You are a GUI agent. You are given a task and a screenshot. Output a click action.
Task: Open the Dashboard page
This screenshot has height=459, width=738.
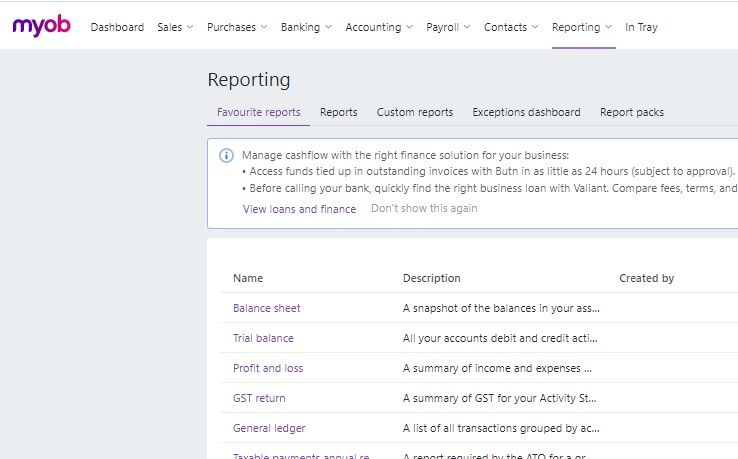(x=117, y=27)
